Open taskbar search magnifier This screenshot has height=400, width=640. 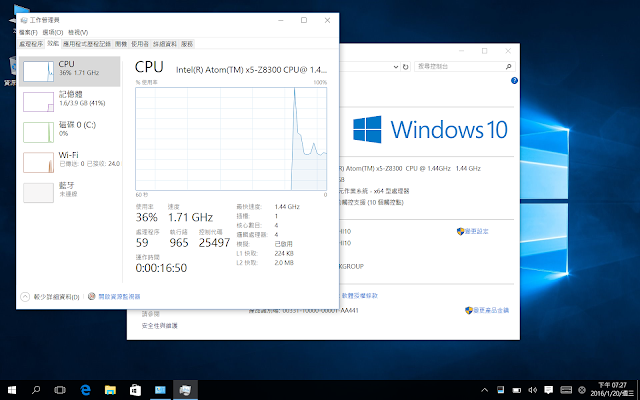click(36, 390)
